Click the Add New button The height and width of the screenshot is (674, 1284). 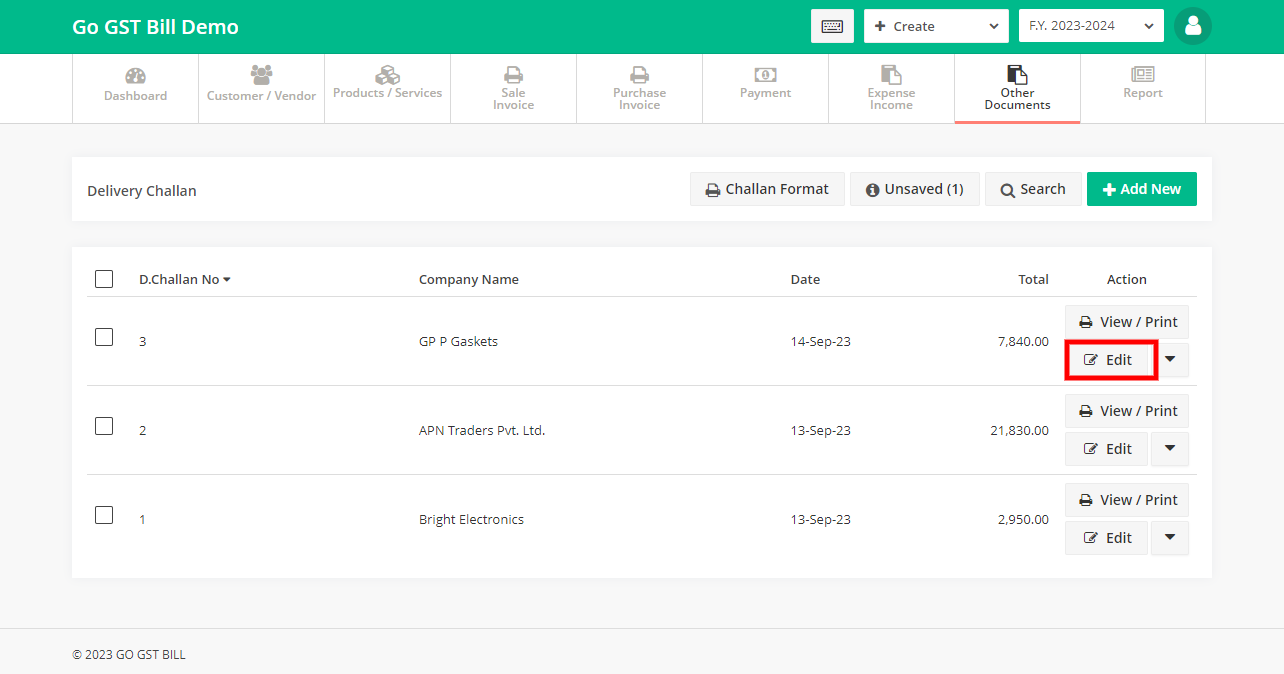1141,188
